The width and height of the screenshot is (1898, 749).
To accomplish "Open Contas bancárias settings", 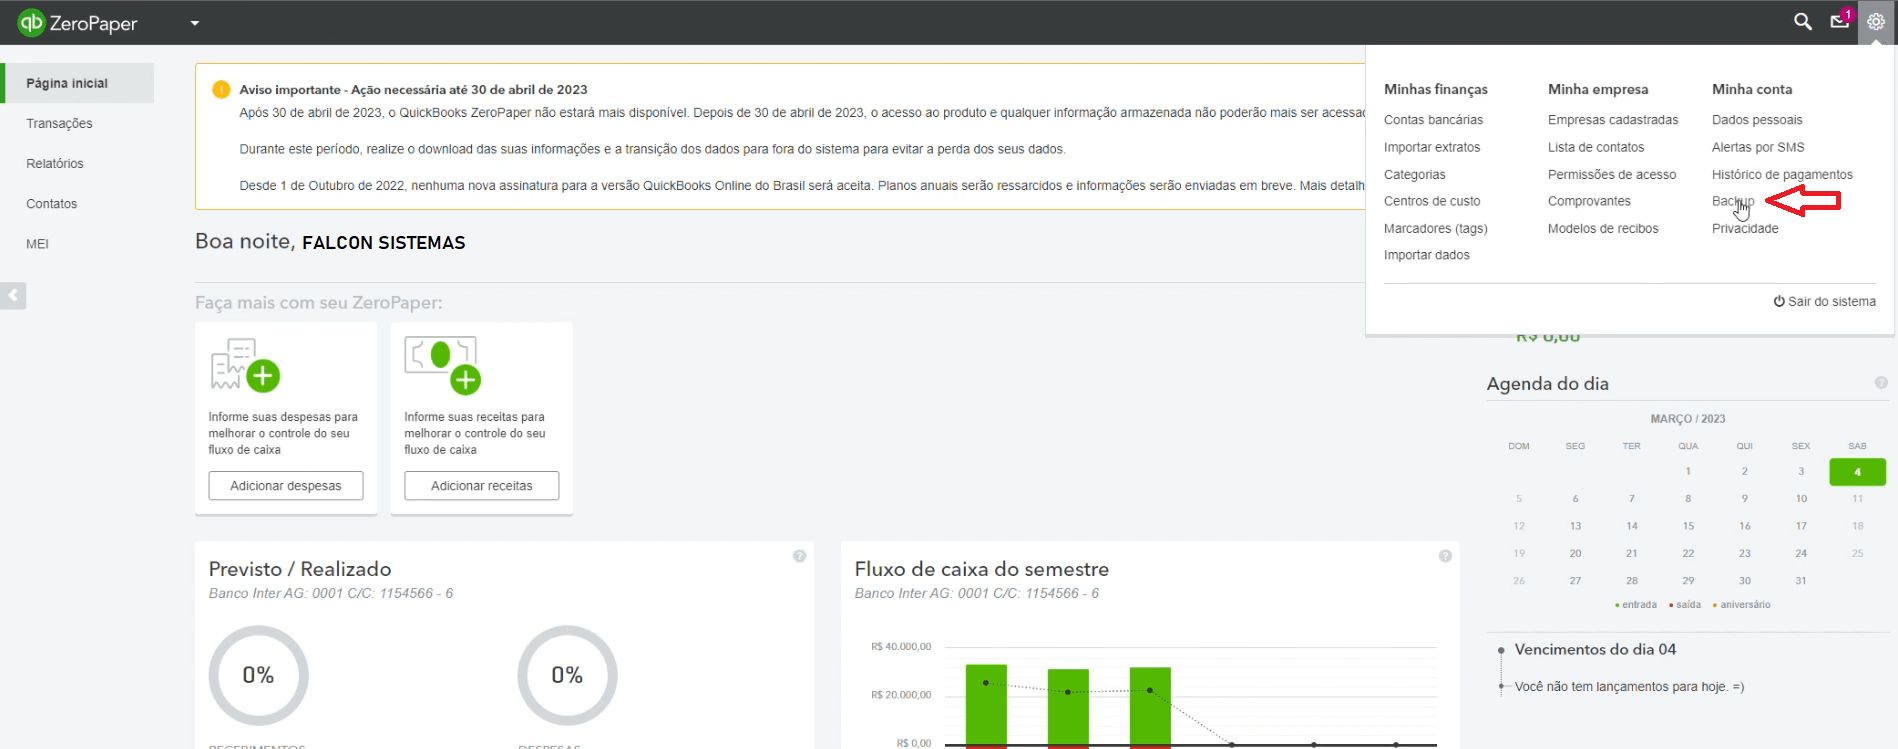I will 1433,120.
